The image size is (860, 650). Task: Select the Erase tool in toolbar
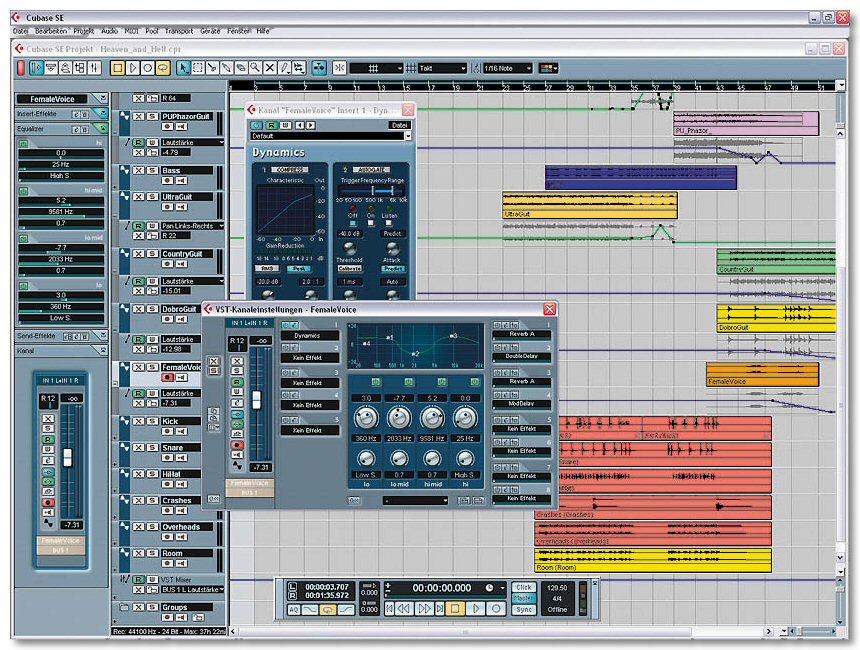coord(241,68)
